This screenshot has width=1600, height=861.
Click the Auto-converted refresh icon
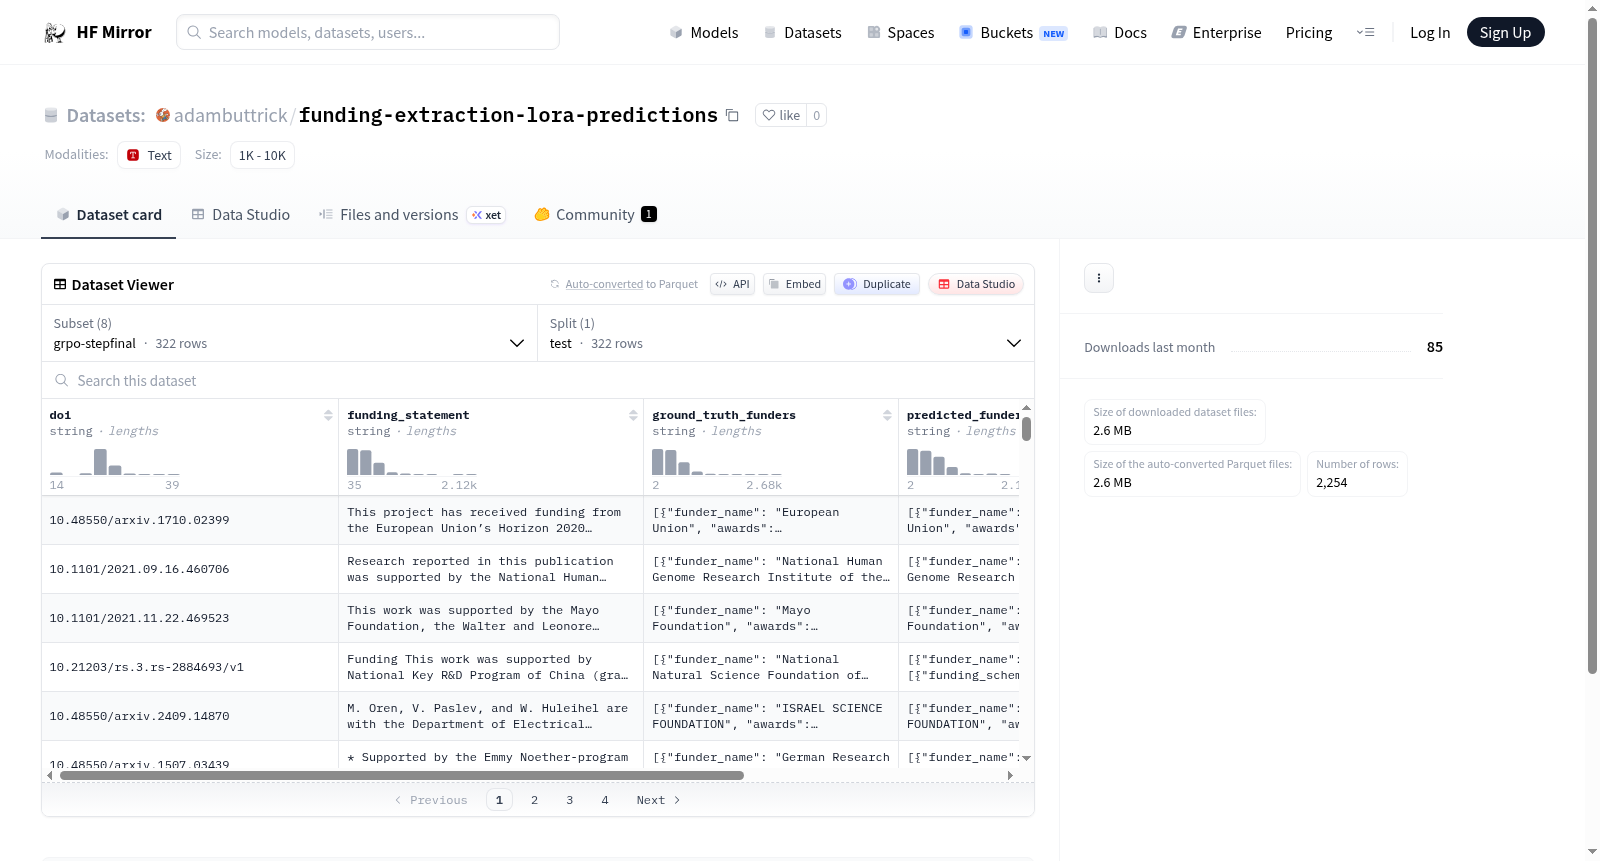tap(555, 284)
